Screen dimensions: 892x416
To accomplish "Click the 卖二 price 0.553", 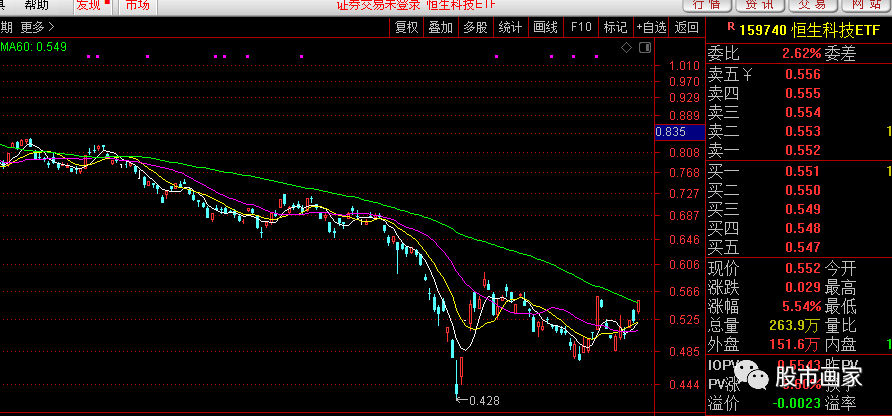I will (x=803, y=131).
